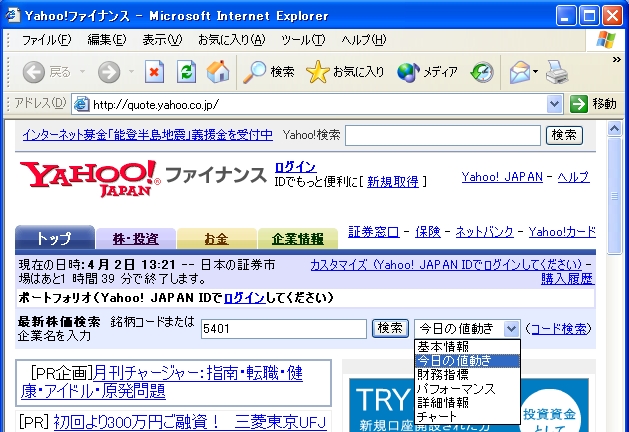
Task: Click the Mail envelope icon
Action: point(520,72)
